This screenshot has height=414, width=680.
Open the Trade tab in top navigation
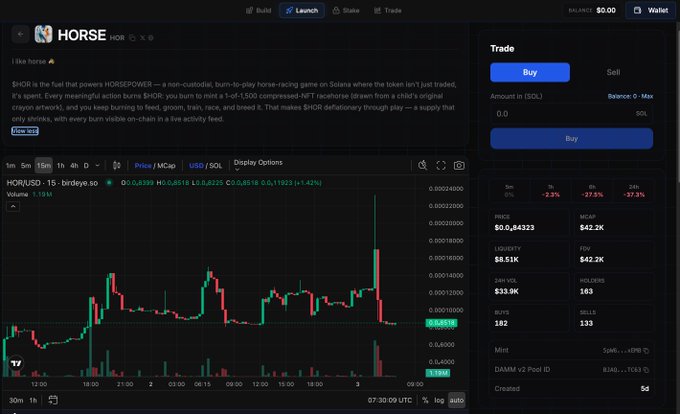388,10
